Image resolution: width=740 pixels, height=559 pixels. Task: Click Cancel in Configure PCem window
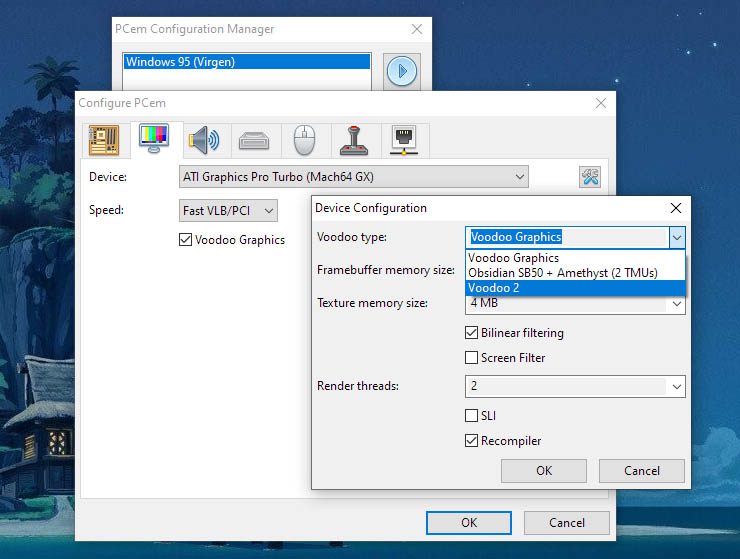point(566,523)
